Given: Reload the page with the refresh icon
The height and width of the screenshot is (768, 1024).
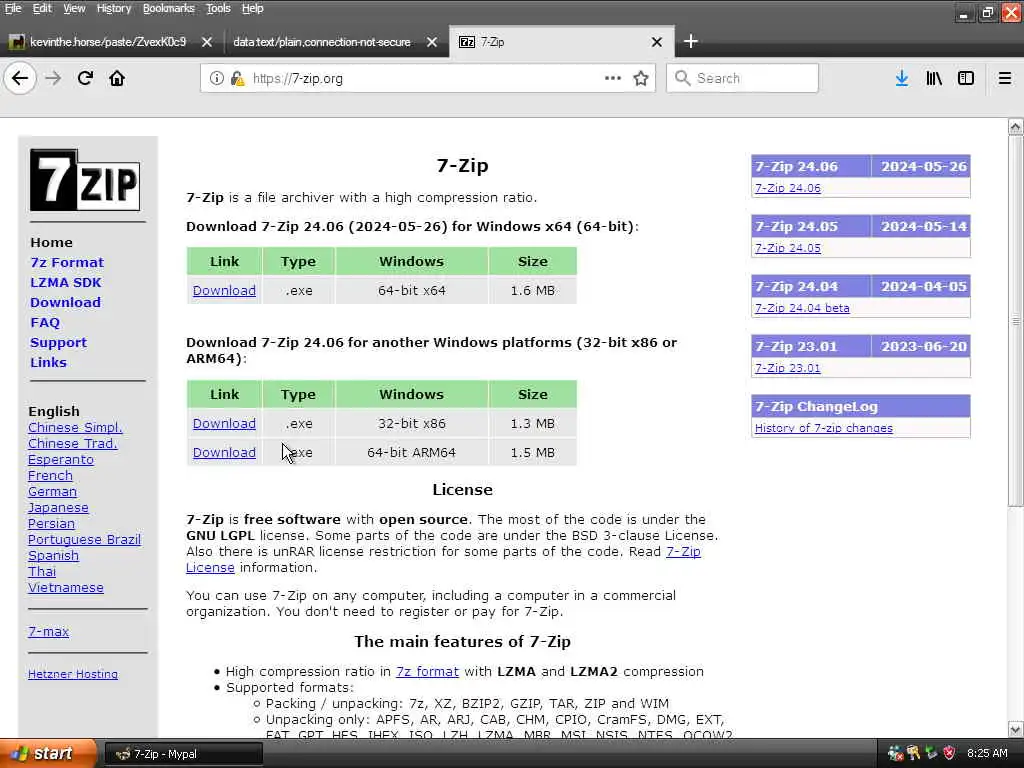Looking at the screenshot, I should pos(85,78).
